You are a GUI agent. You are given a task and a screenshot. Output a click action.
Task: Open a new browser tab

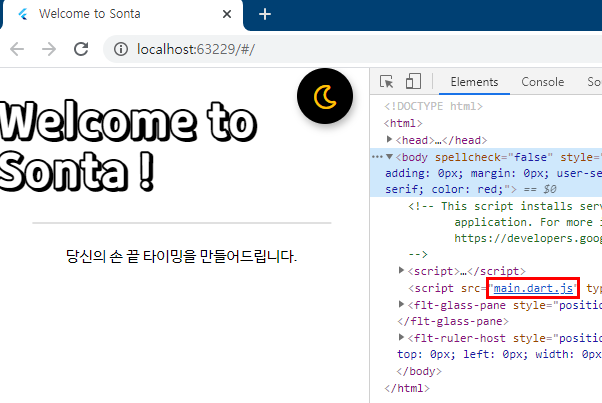pos(265,14)
